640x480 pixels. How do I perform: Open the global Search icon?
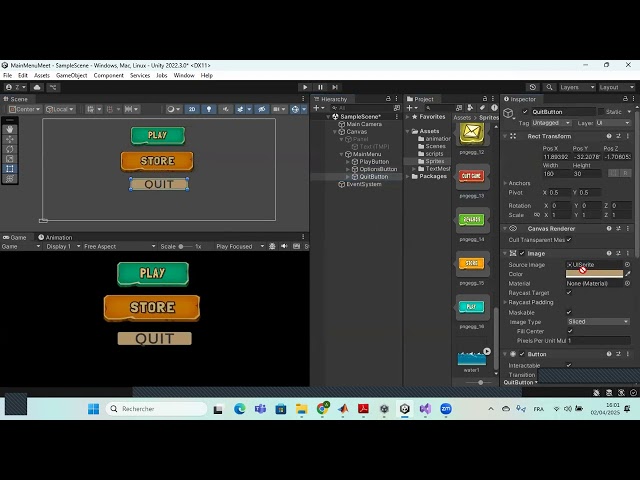pyautogui.click(x=549, y=87)
